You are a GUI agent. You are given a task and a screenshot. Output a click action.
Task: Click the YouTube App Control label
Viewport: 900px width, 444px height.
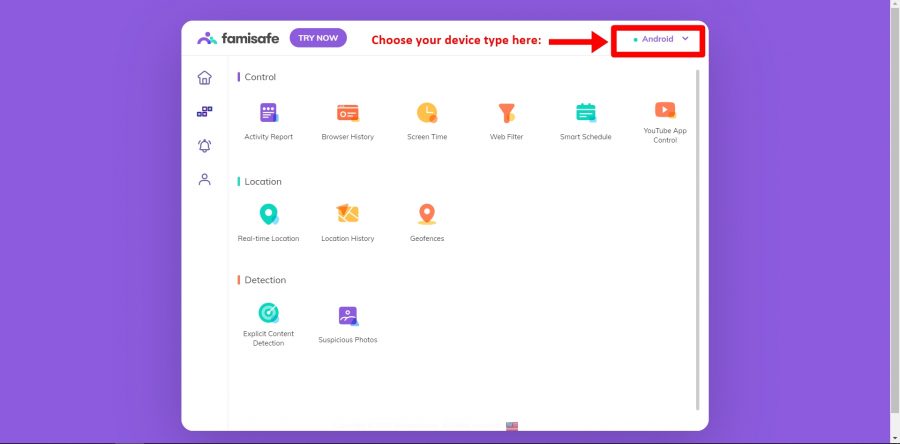665,135
